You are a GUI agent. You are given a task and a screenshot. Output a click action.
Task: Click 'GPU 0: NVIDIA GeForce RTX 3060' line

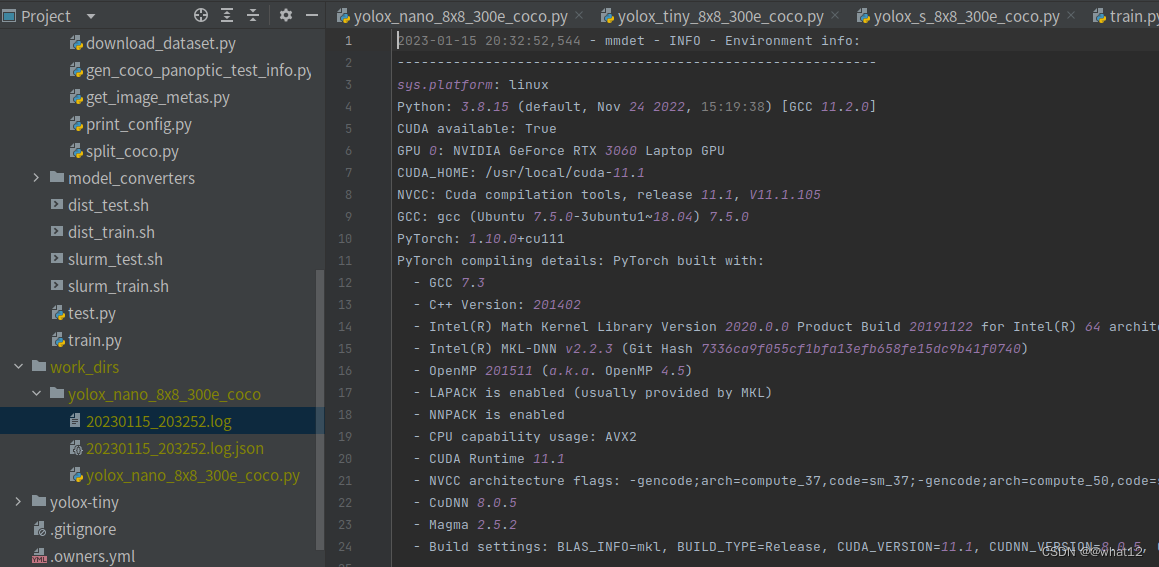click(560, 151)
